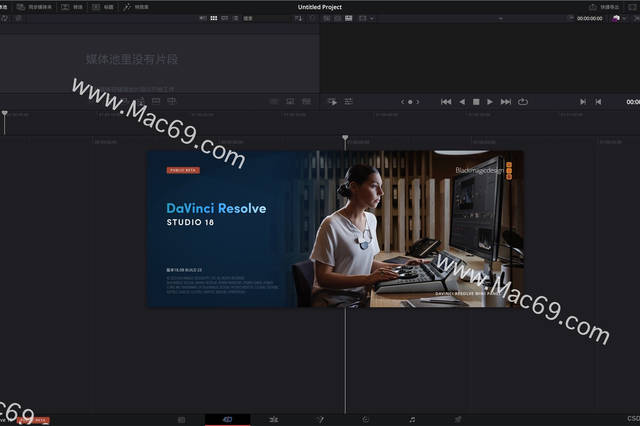Toggle bypass color grades and effects
Image resolution: width=640 pixels, height=426 pixels.
[616, 18]
